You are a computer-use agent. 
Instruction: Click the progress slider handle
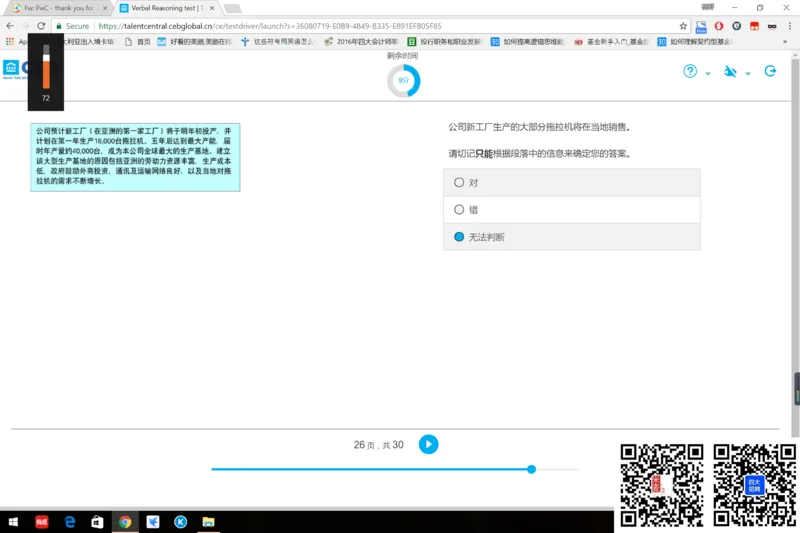(531, 469)
